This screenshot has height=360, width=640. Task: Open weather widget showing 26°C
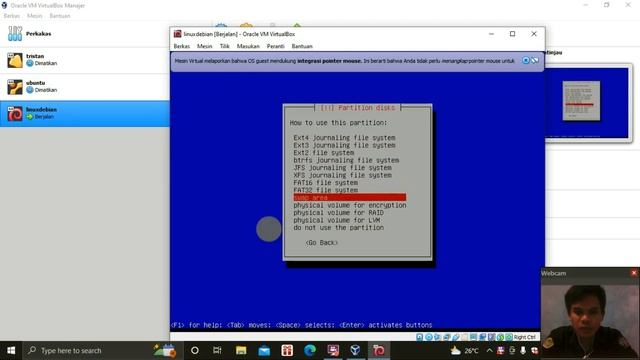point(464,351)
